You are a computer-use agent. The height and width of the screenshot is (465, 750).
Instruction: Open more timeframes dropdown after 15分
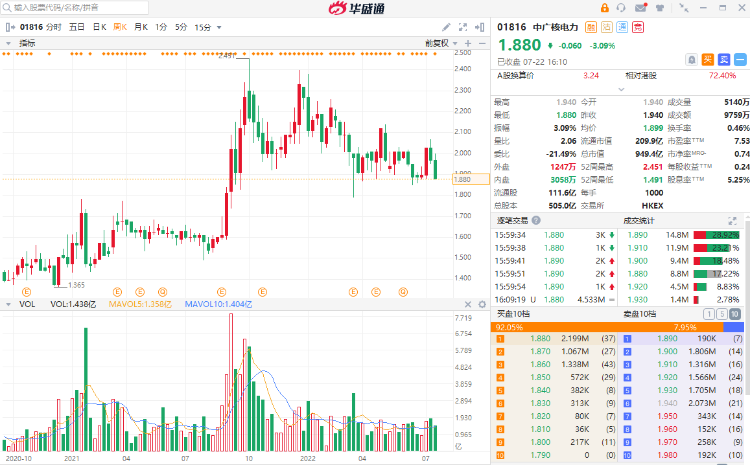coord(219,28)
